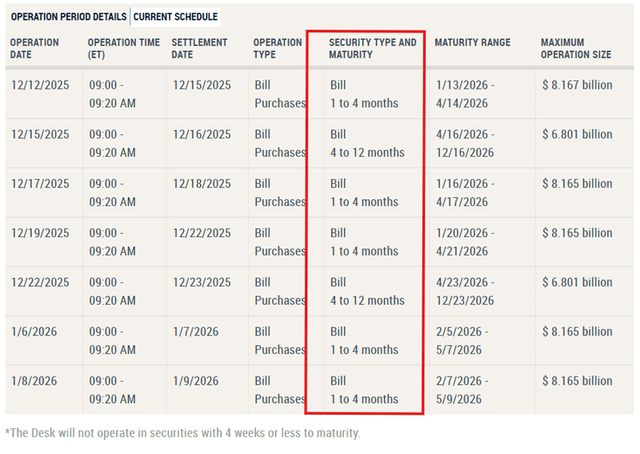
Task: Click the Maturity Range column header
Action: click(472, 42)
